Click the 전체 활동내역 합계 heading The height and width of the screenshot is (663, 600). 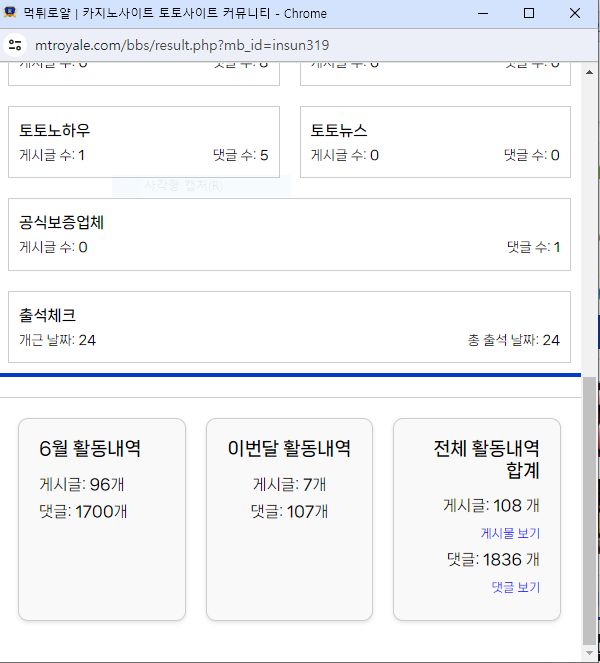point(486,458)
